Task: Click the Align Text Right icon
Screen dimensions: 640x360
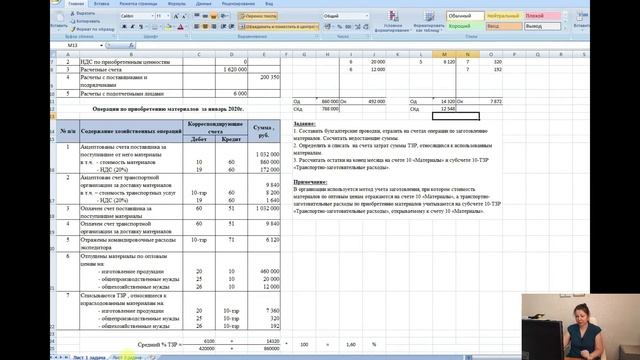Action: 213,27
